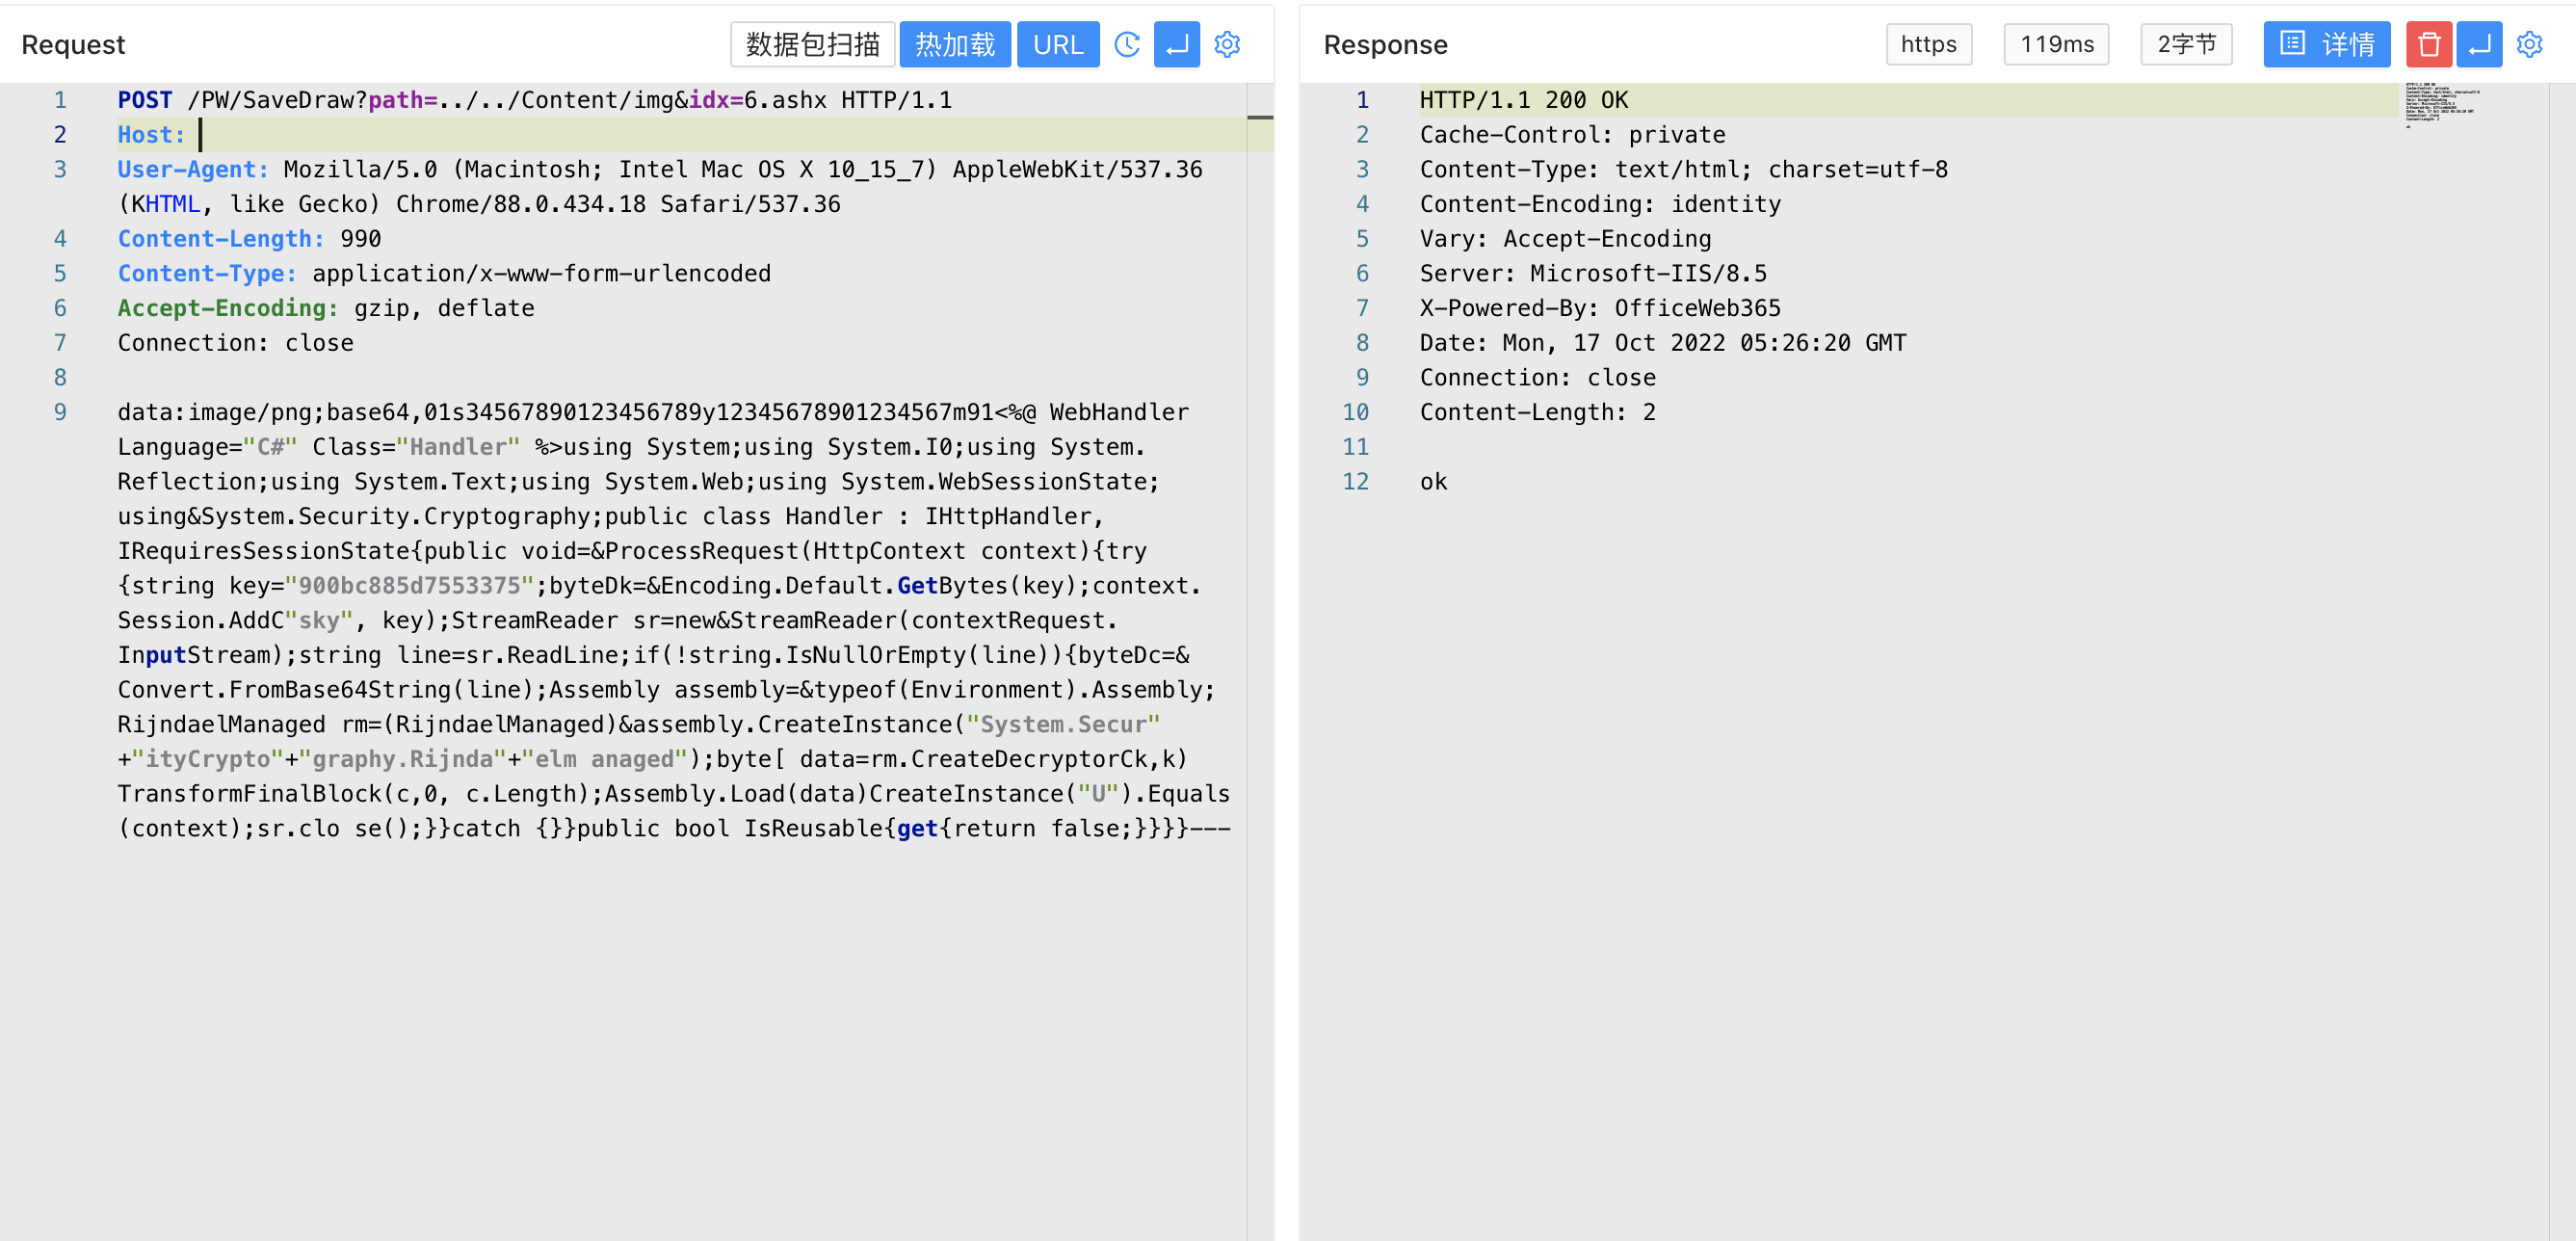
Task: Click the response minimap thumbnail
Action: click(2440, 104)
